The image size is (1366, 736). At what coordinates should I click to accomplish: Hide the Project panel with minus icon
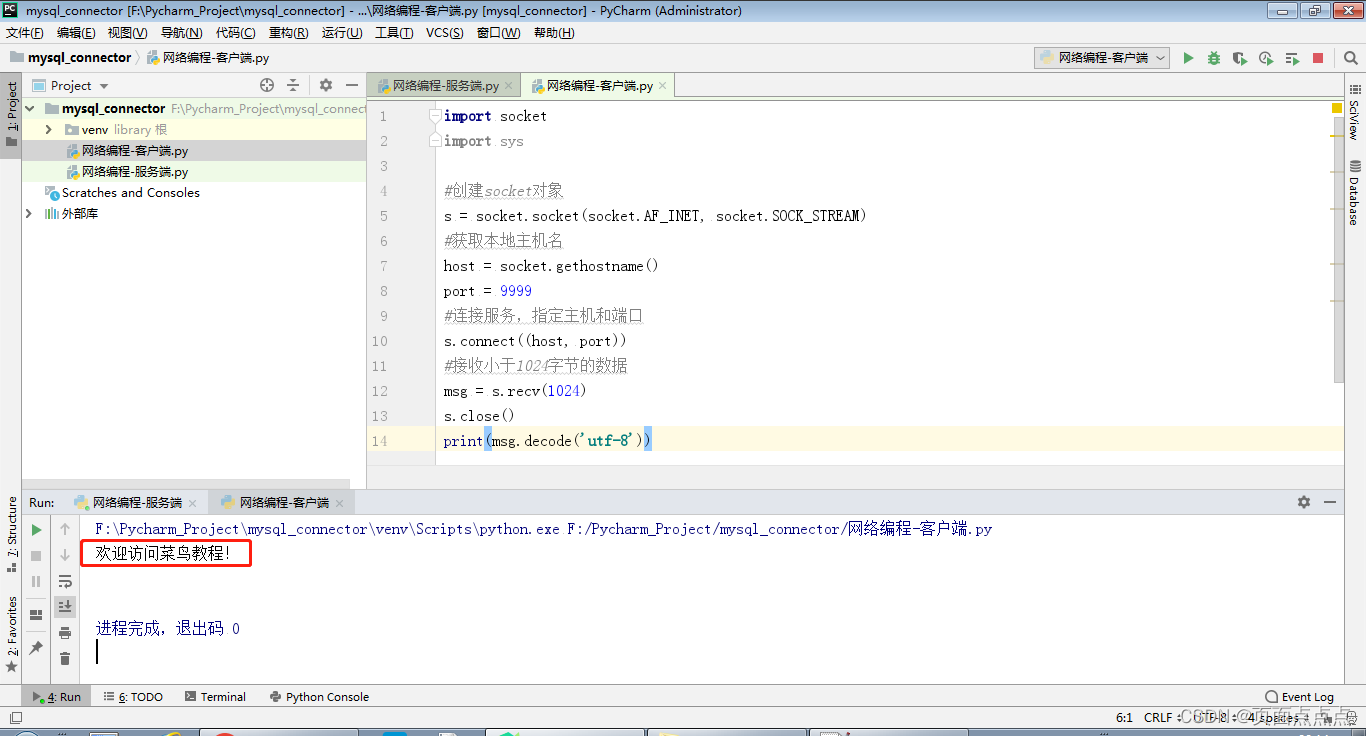[352, 86]
